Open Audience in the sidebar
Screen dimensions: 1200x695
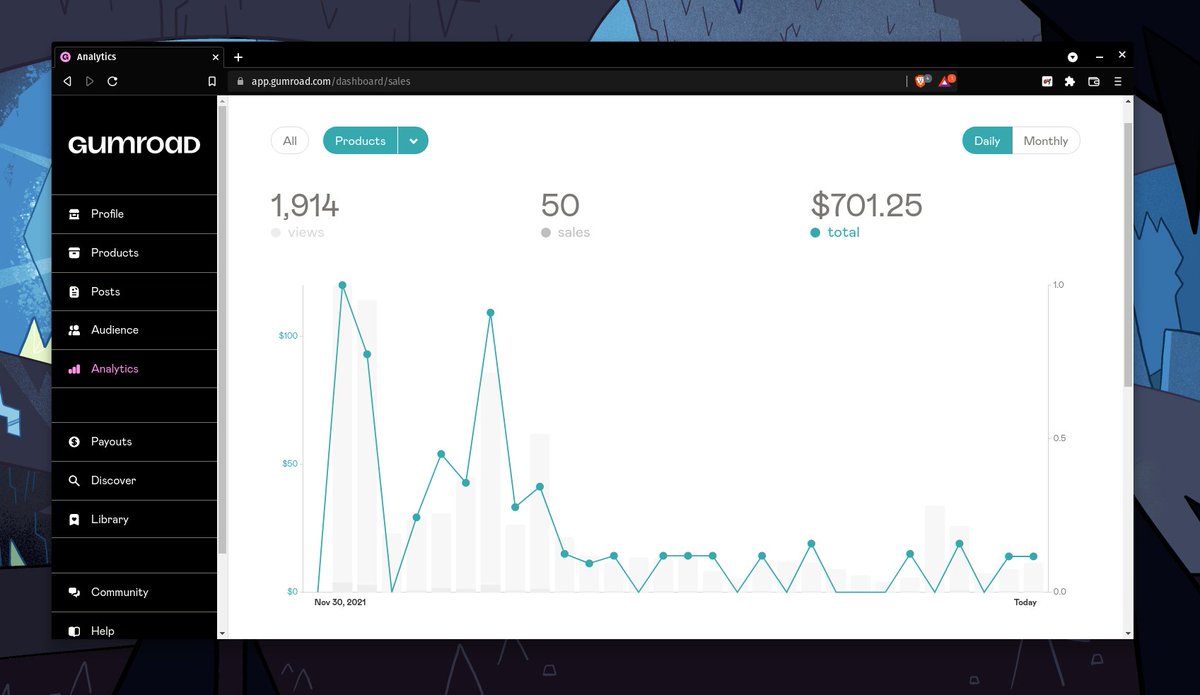[134, 330]
